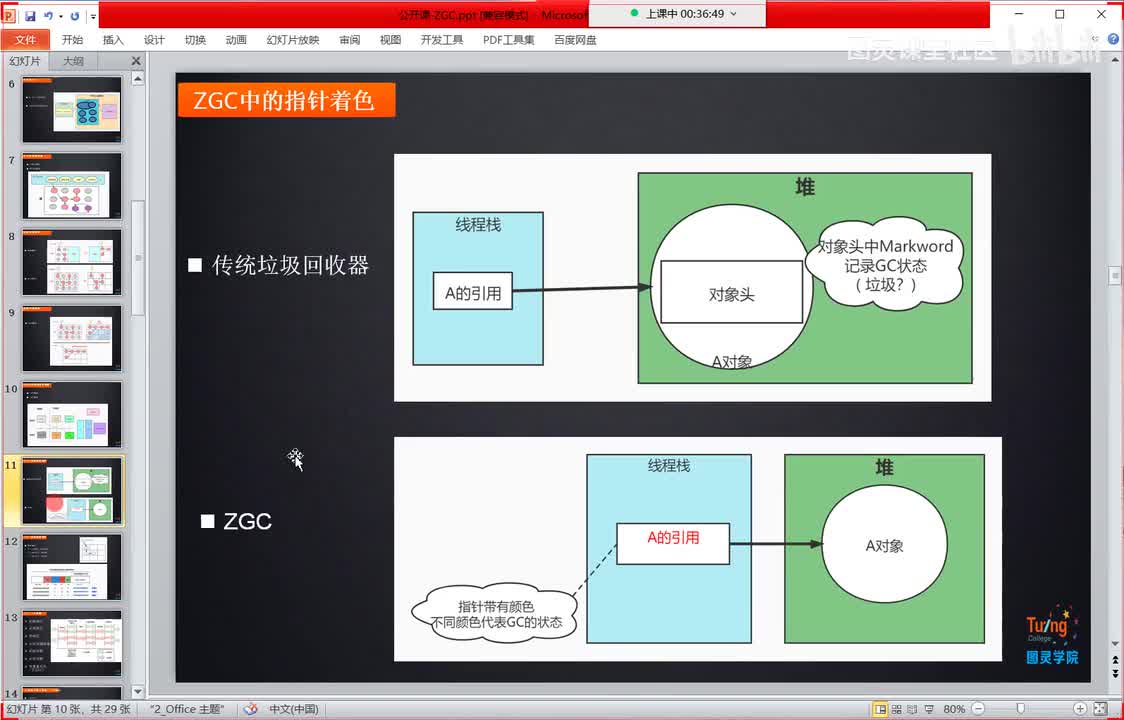Viewport: 1124px width, 720px height.
Task: Go to next slide double-arrow button
Action: pos(1115,674)
